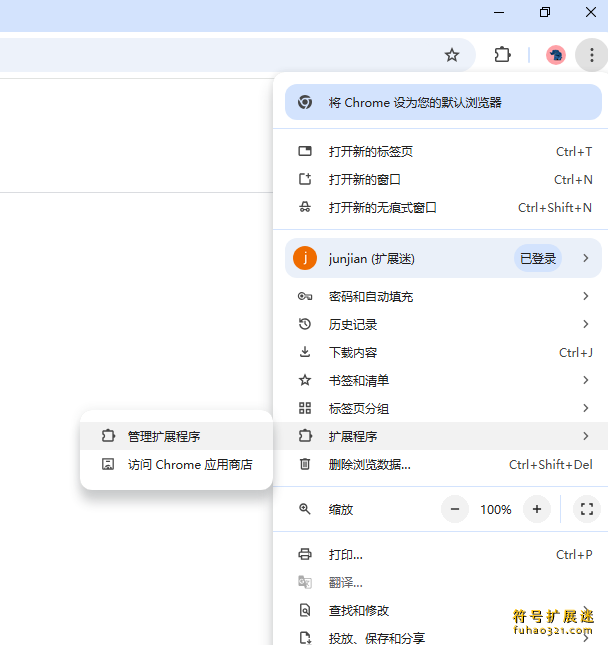This screenshot has width=608, height=645.
Task: Click the grid icon for tab groups
Action: point(305,408)
